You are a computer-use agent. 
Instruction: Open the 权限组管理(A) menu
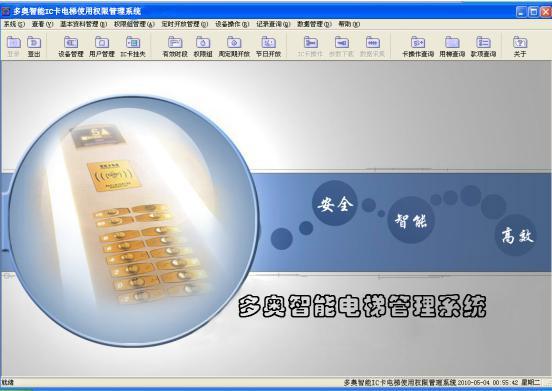134,24
